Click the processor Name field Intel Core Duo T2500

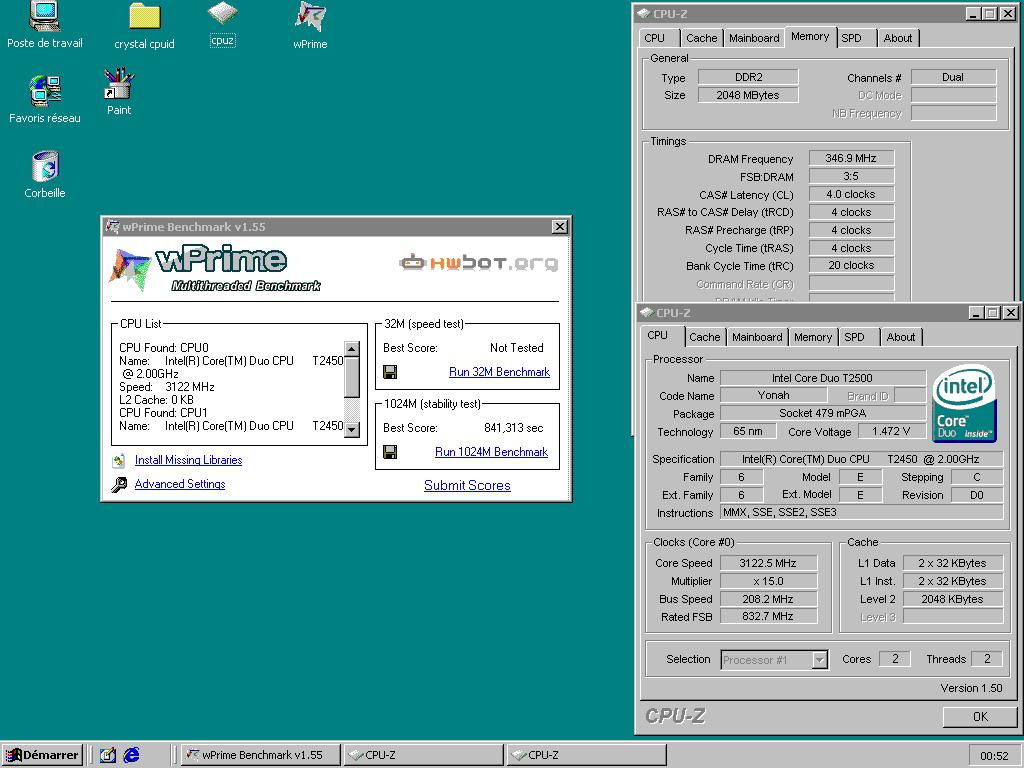(x=822, y=378)
